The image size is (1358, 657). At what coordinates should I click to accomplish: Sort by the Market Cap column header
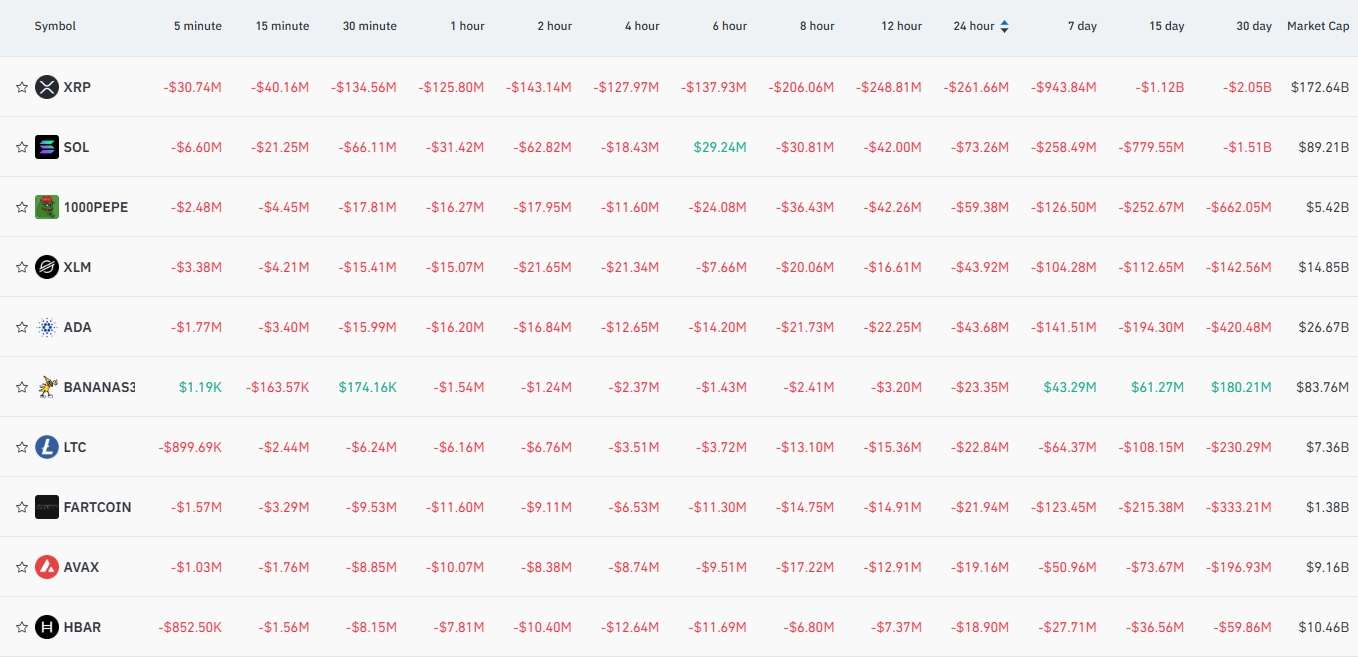coord(1318,26)
